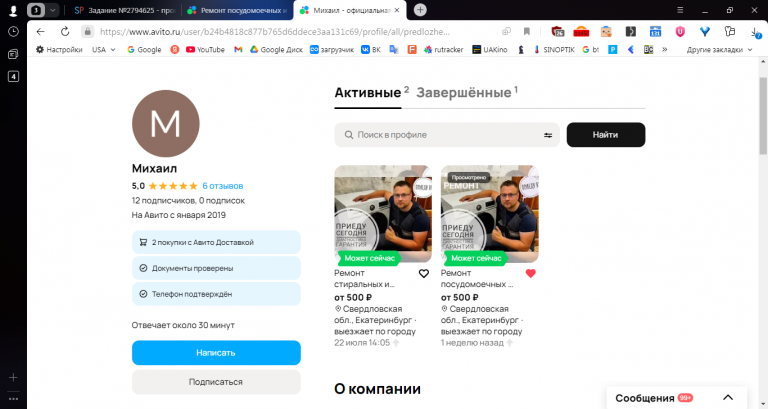The image size is (768, 409).
Task: Go back using the back arrow
Action: click(x=41, y=31)
